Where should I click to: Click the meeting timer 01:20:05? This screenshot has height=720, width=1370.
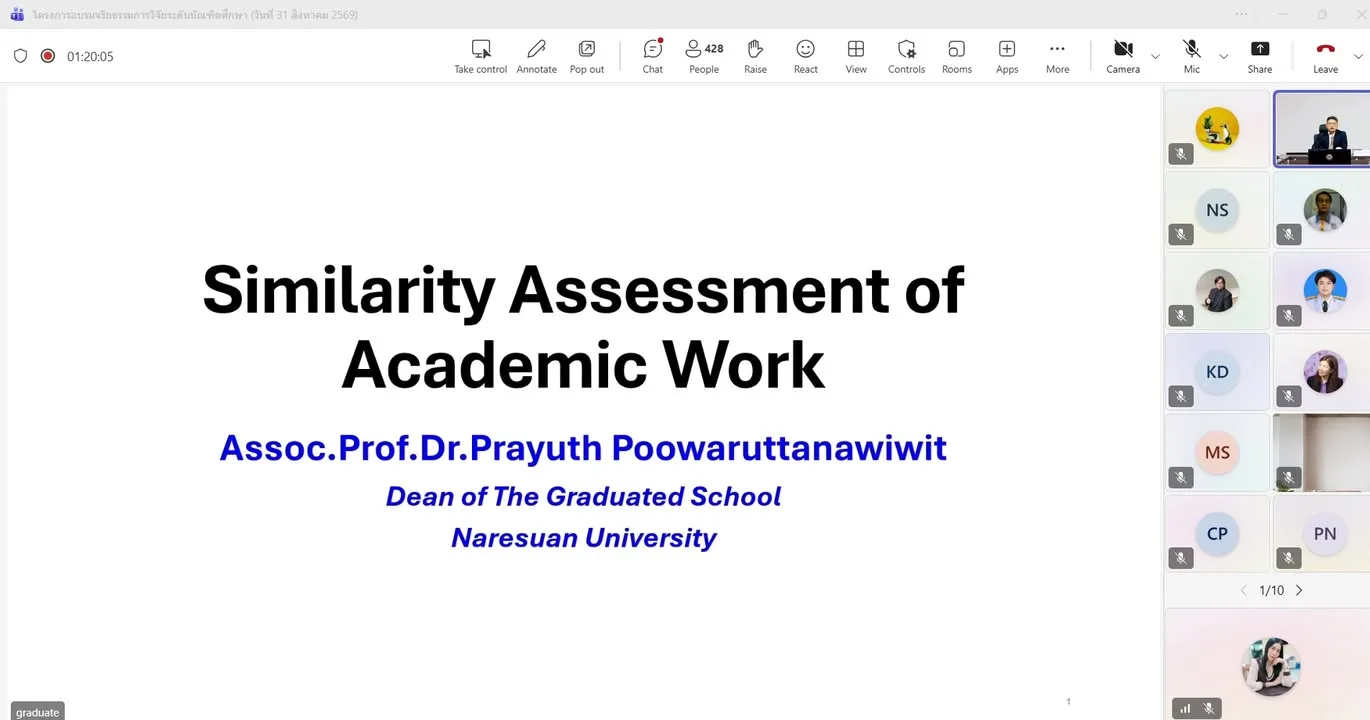pos(90,57)
